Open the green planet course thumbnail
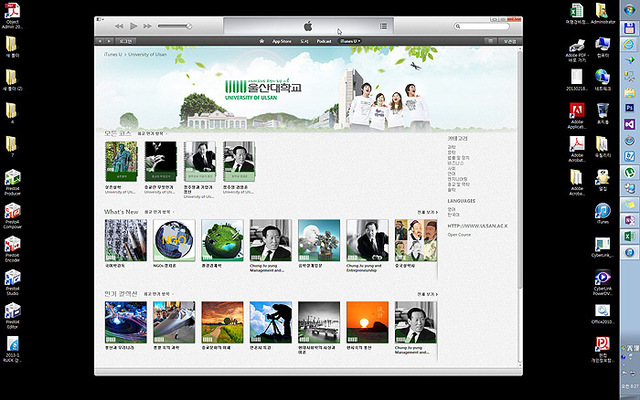 [222, 240]
